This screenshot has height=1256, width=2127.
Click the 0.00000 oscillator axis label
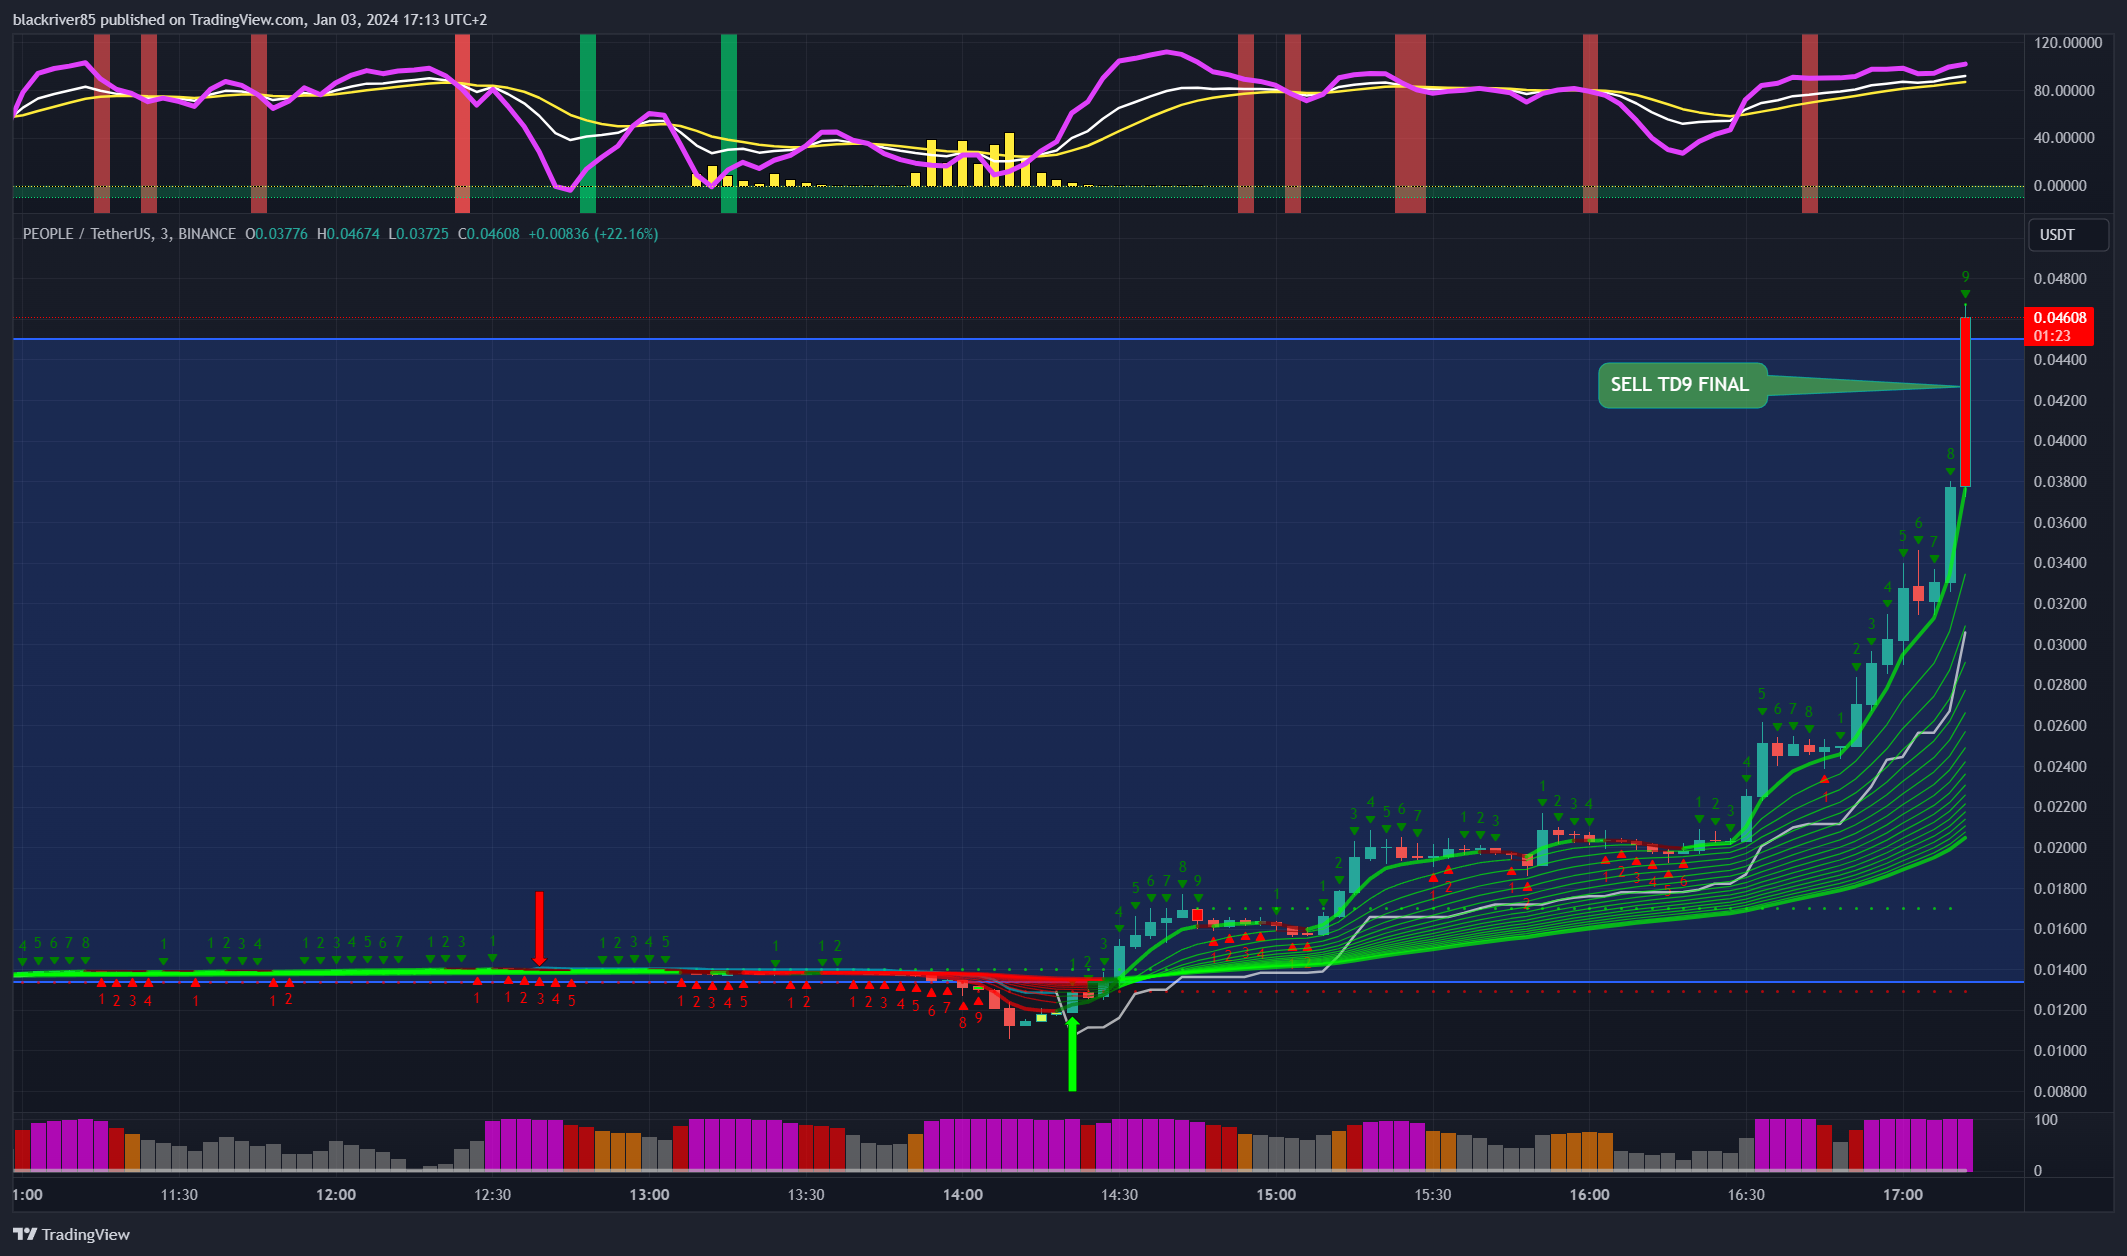coord(2060,186)
